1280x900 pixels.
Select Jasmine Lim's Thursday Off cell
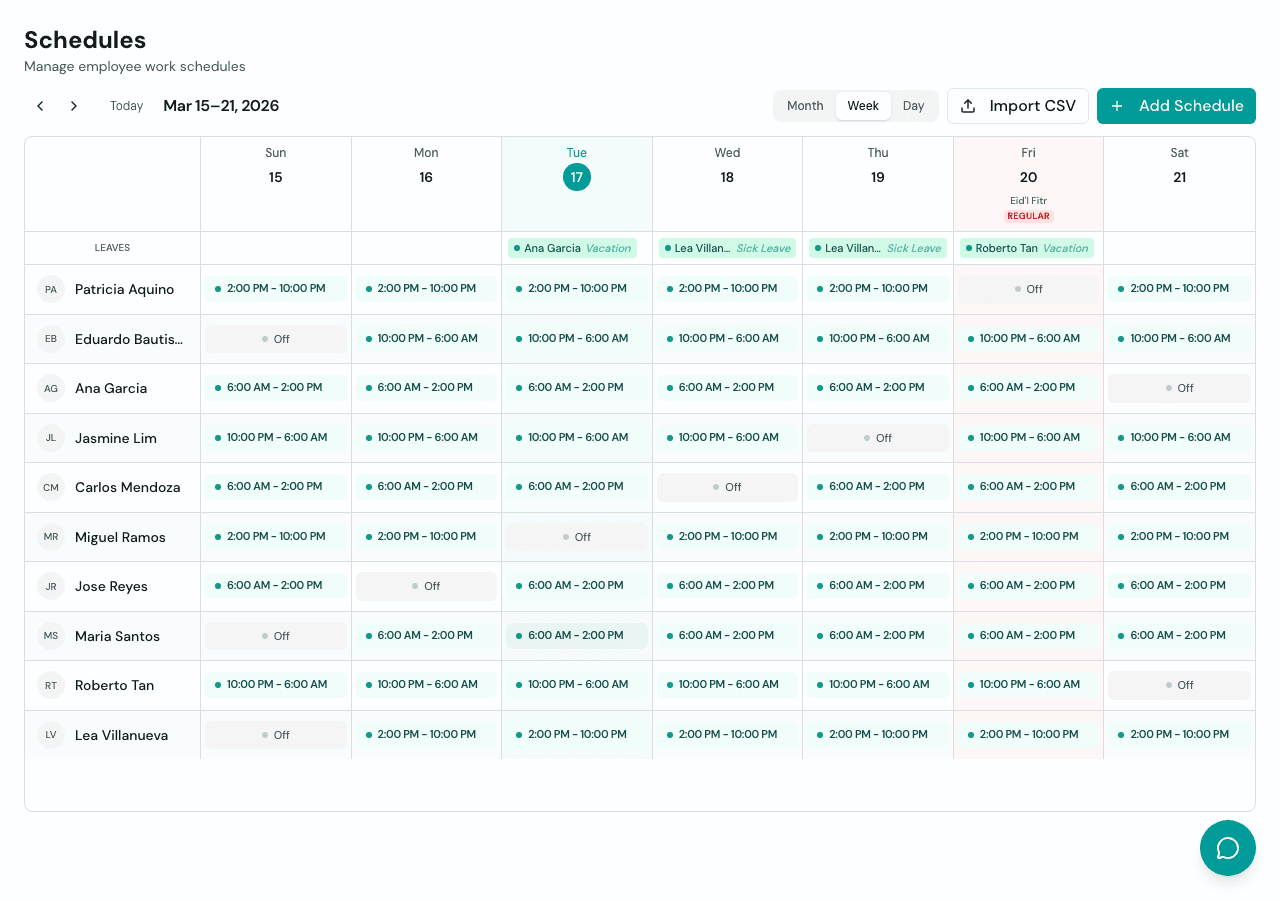coord(877,437)
